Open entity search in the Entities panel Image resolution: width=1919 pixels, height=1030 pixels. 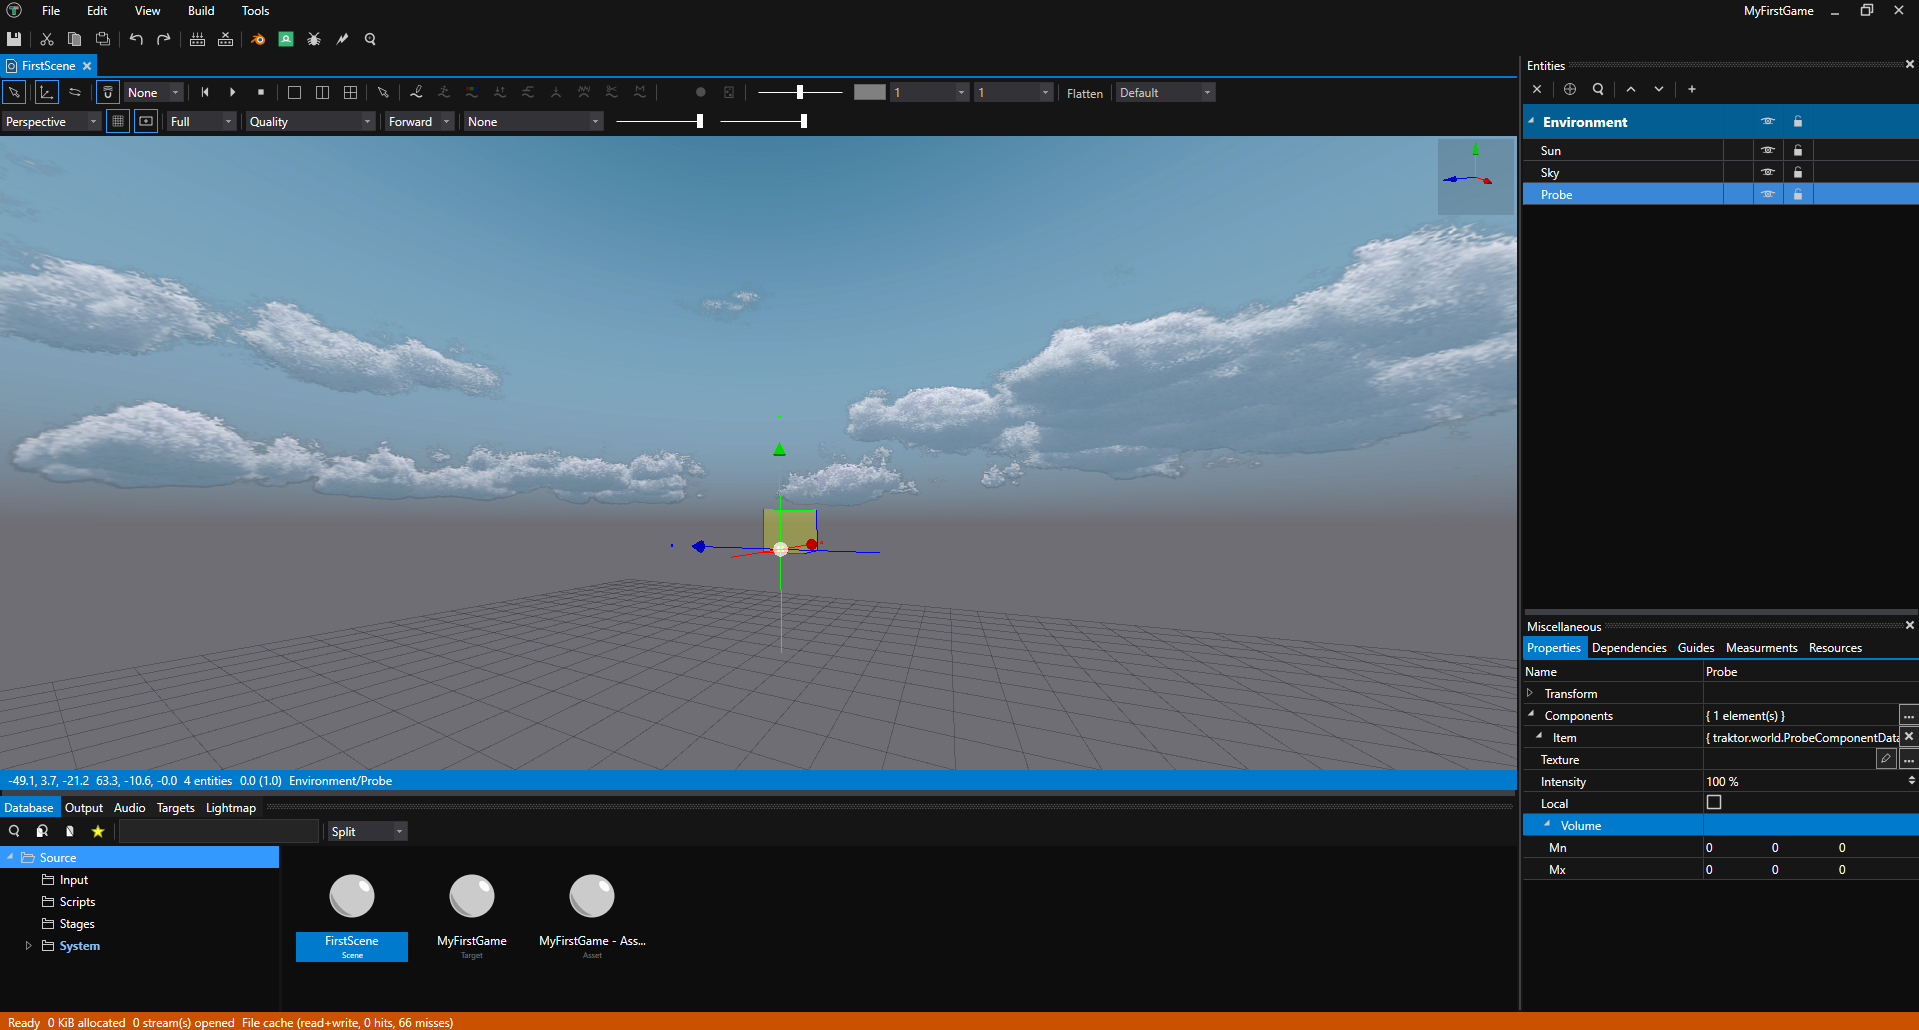tap(1597, 89)
